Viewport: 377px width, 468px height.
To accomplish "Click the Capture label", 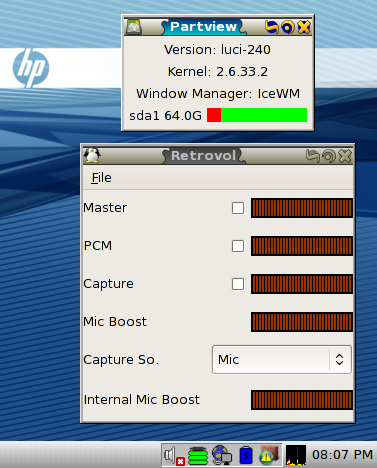I will (108, 284).
